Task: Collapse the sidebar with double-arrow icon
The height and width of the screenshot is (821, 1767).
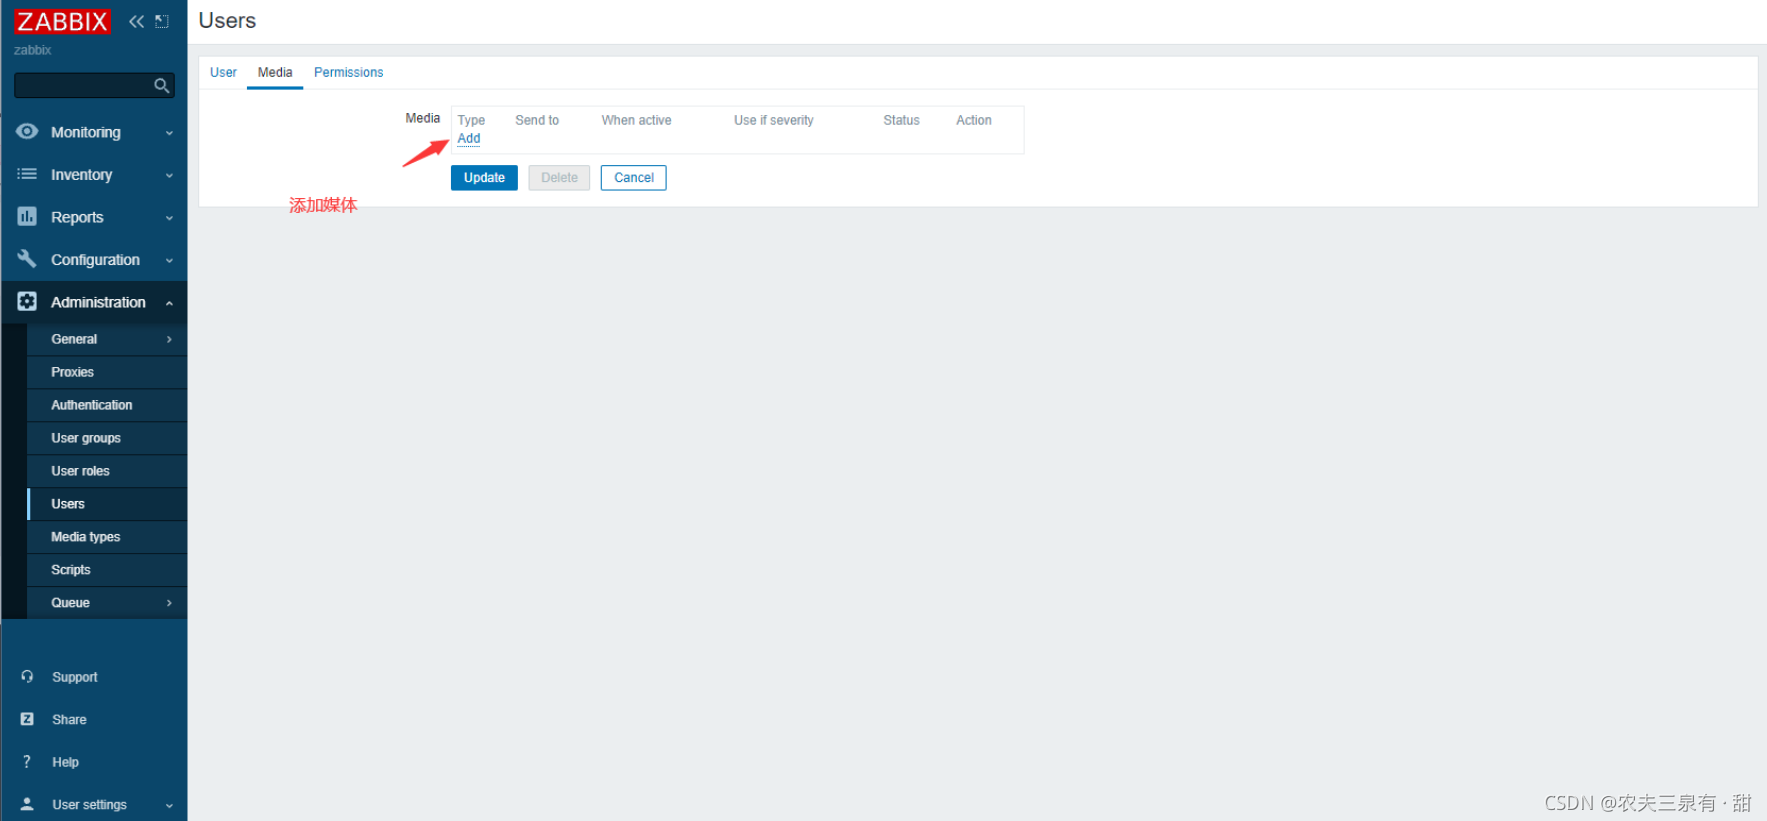Action: [136, 21]
